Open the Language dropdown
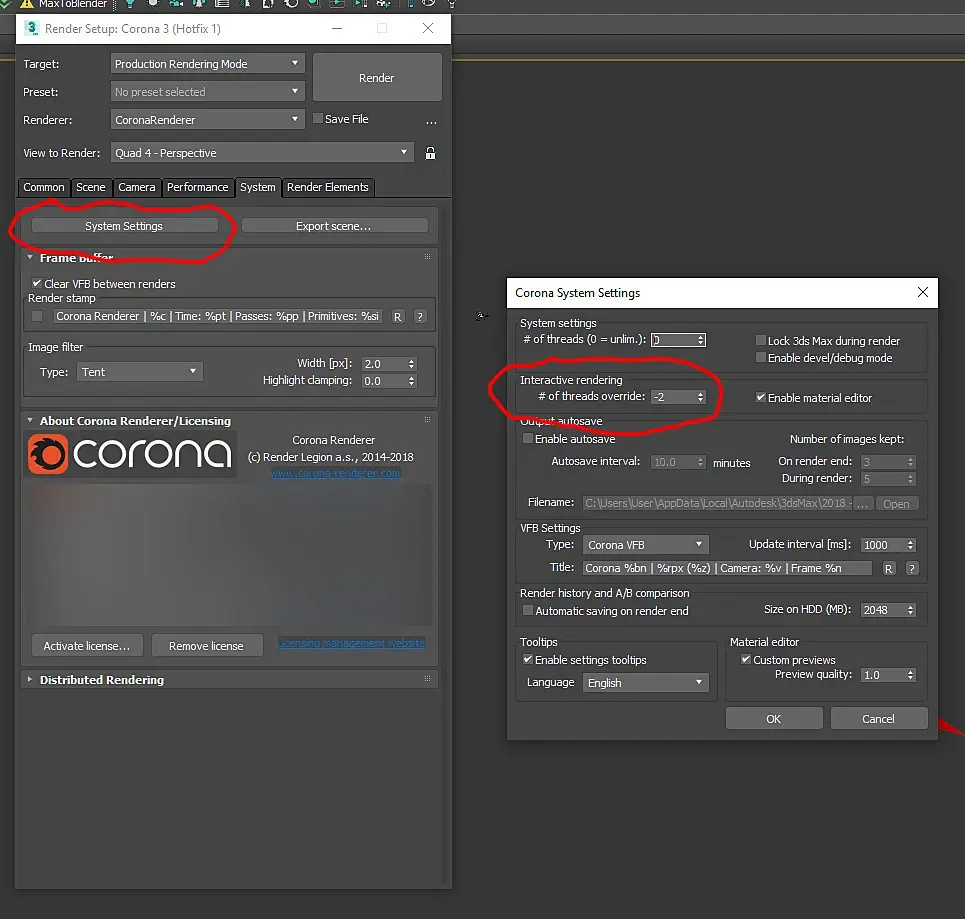Screen dimensions: 965x919 coord(646,683)
